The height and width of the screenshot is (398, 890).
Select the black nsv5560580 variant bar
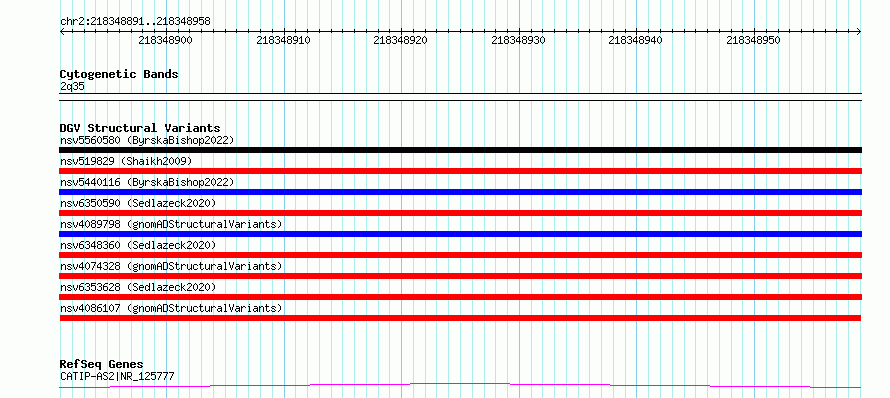[x=460, y=150]
